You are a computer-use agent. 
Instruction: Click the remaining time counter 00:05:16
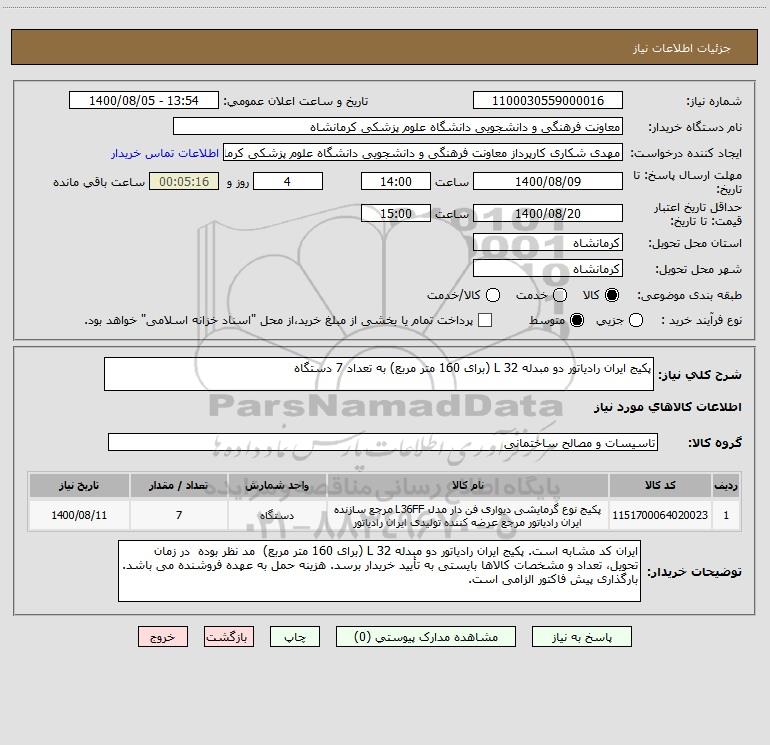(184, 182)
